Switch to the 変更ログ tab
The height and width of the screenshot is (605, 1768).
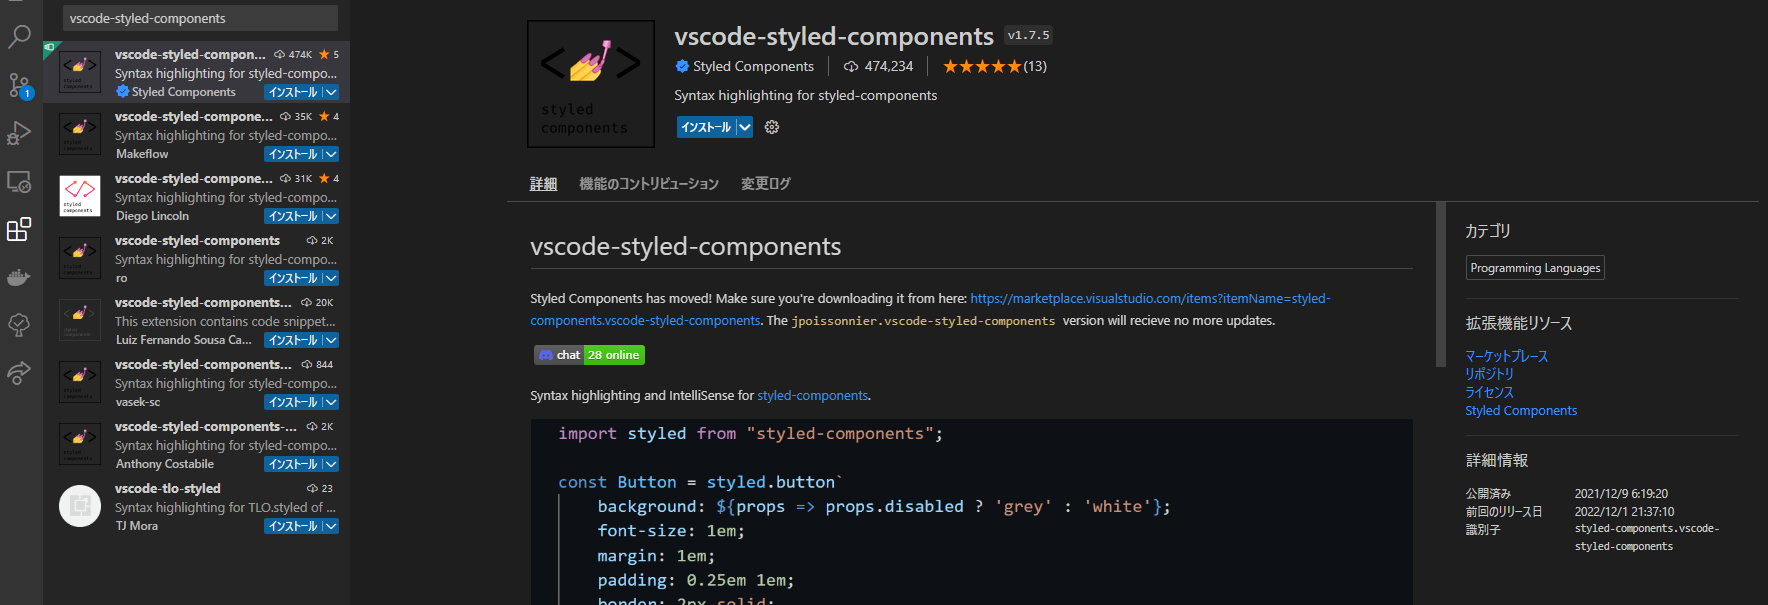pyautogui.click(x=766, y=184)
